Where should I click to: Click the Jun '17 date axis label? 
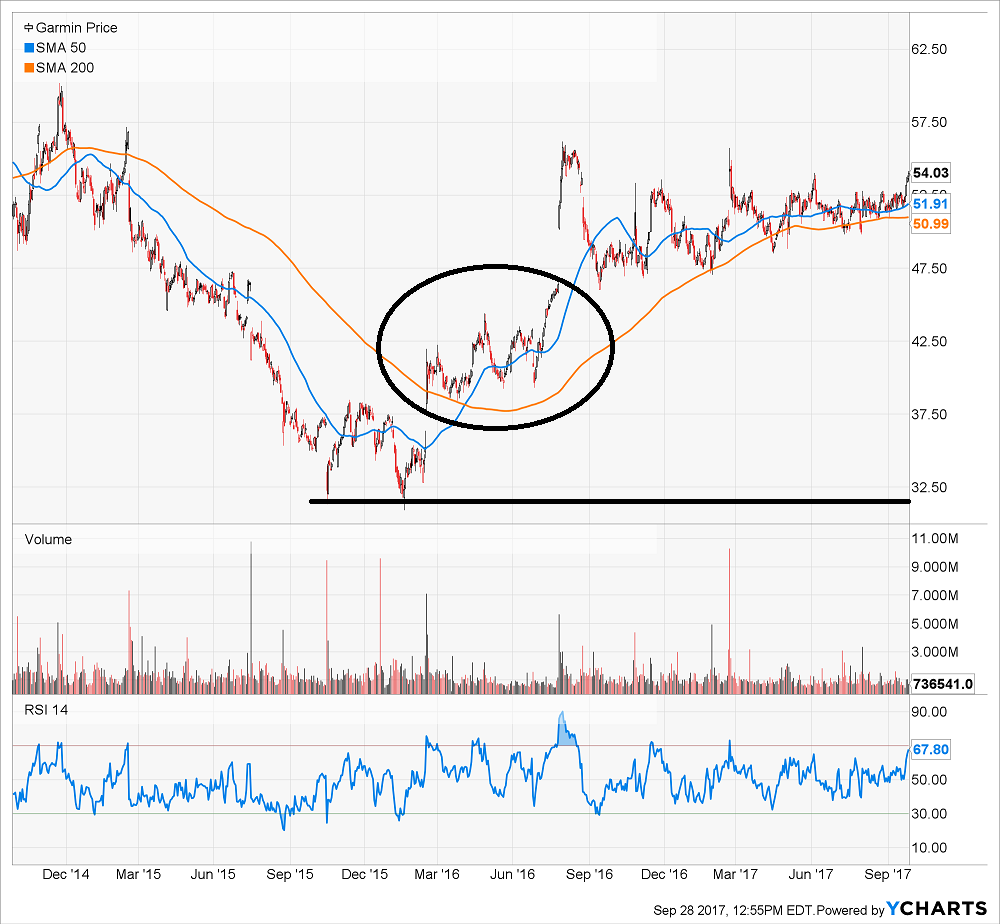pos(811,874)
